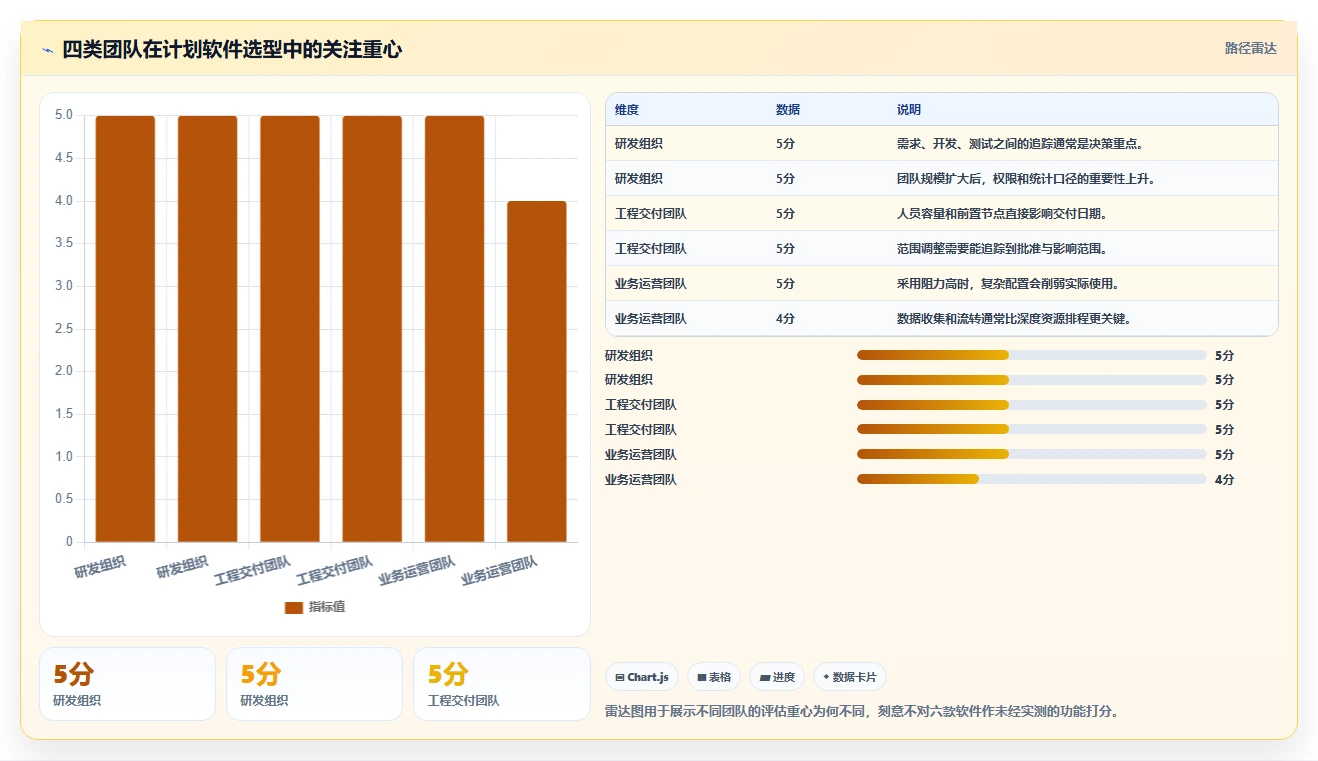Screen dimensions: 1318x761
Task: Open the Chart.js chip
Action: point(642,677)
